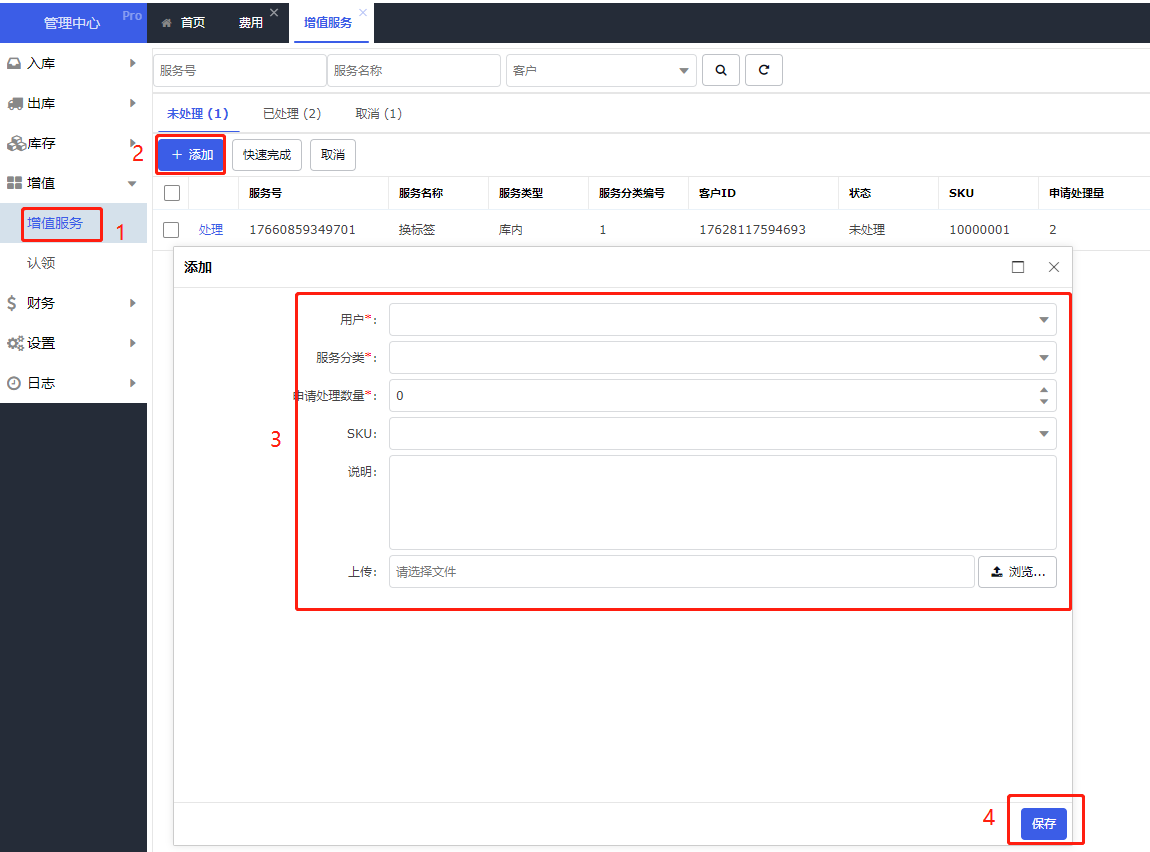Click cell 17628117594693
Image resolution: width=1150 pixels, height=852 pixels.
(x=752, y=229)
